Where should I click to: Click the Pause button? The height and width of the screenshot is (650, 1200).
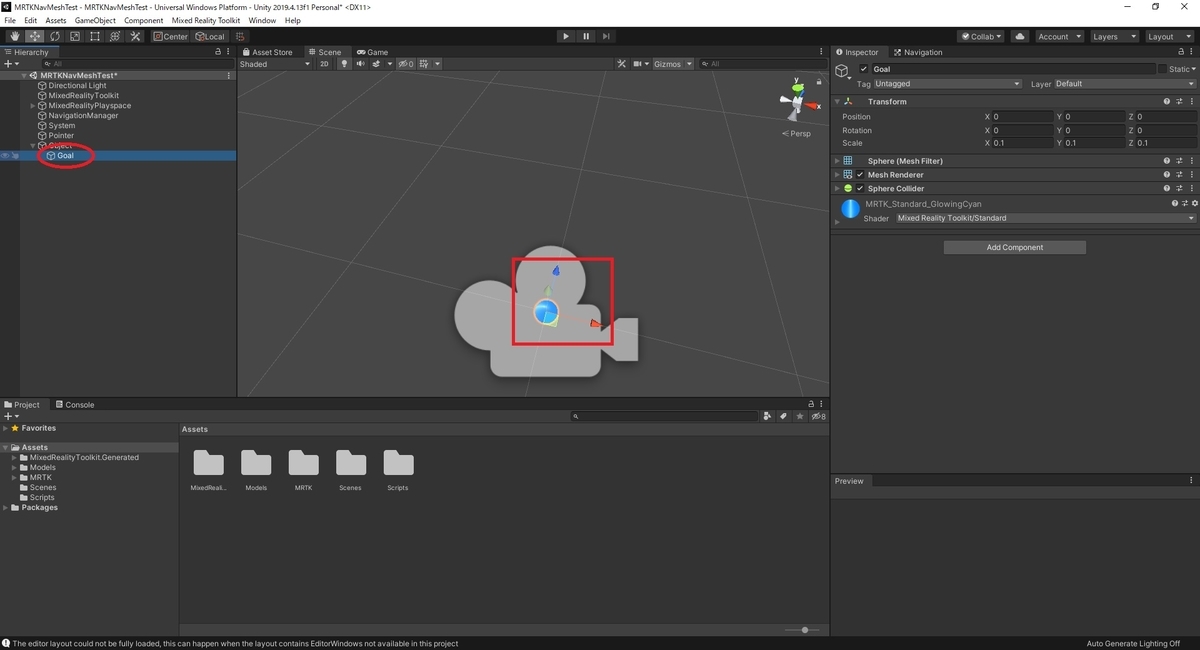586,37
